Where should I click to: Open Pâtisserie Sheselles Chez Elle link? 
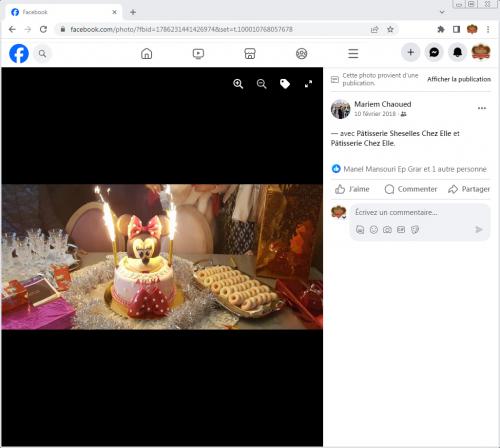click(x=404, y=133)
